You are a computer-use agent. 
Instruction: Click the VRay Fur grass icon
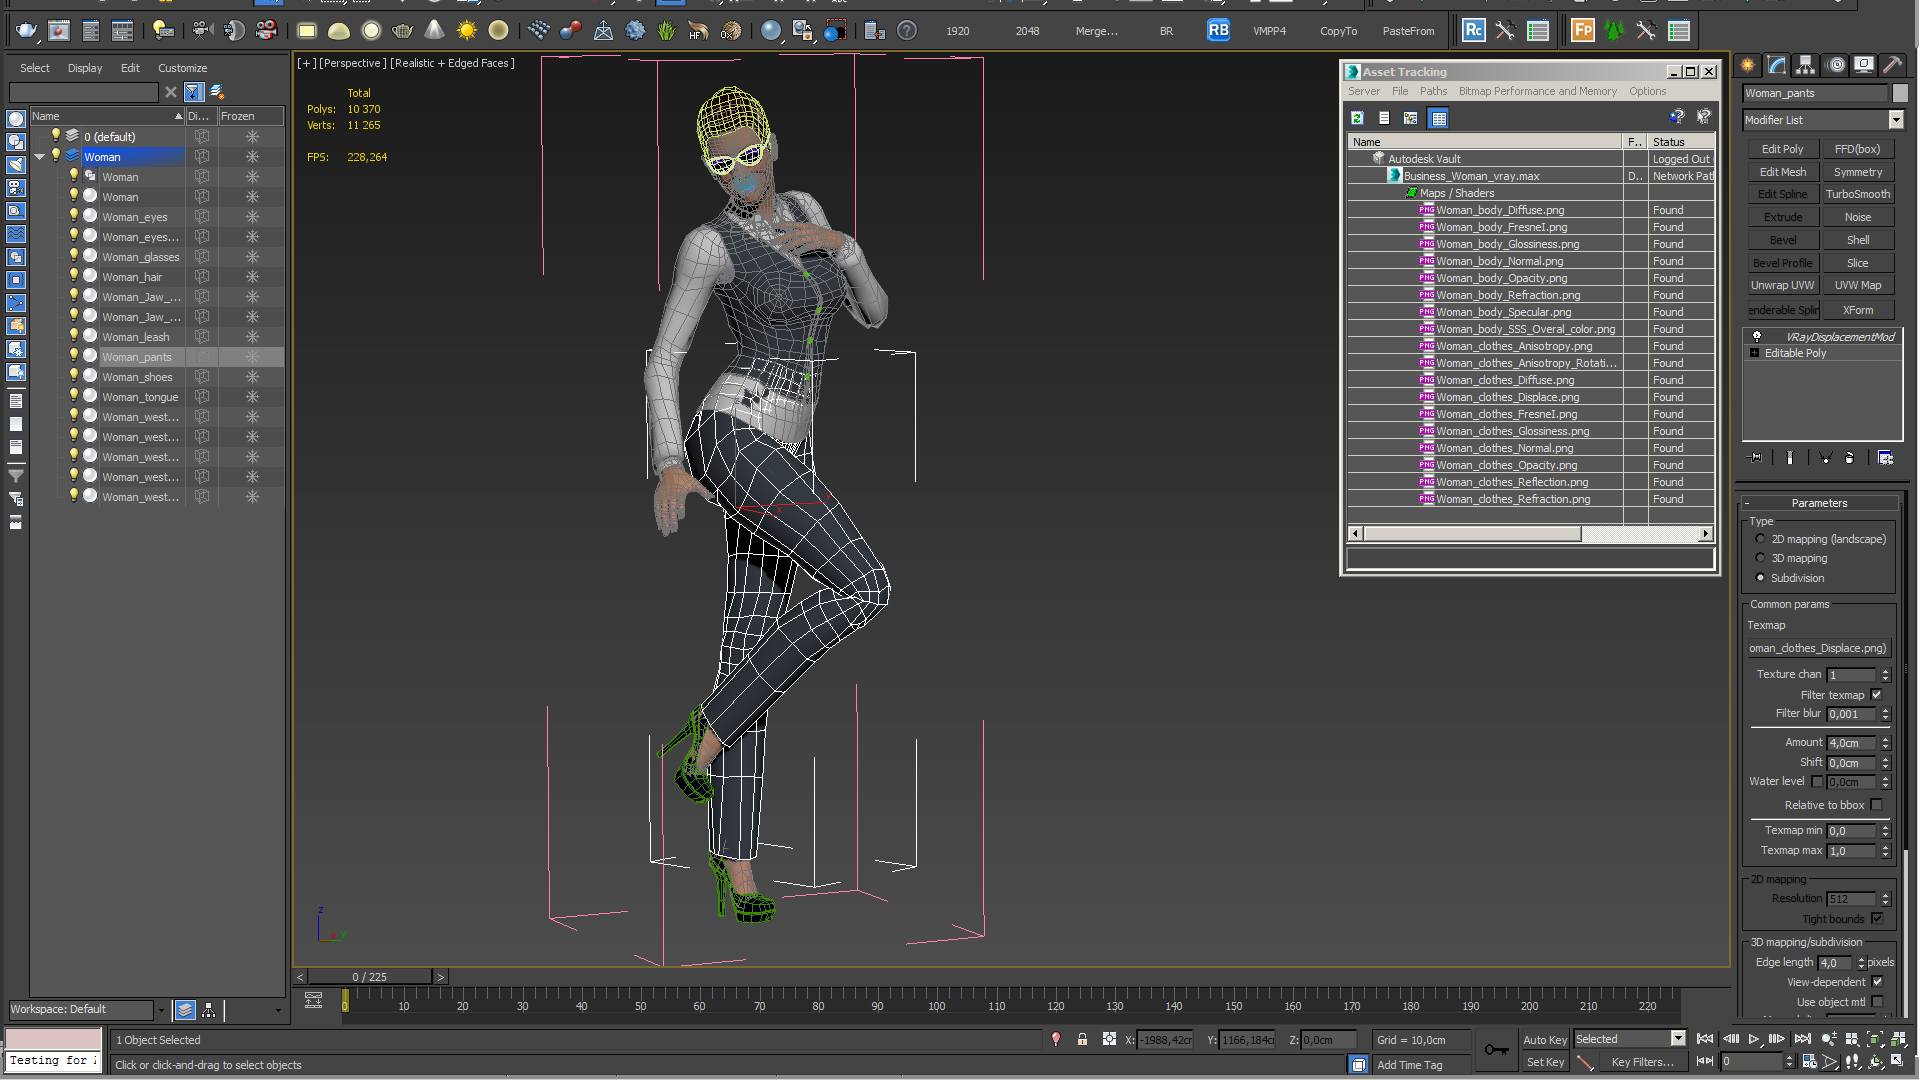click(667, 31)
